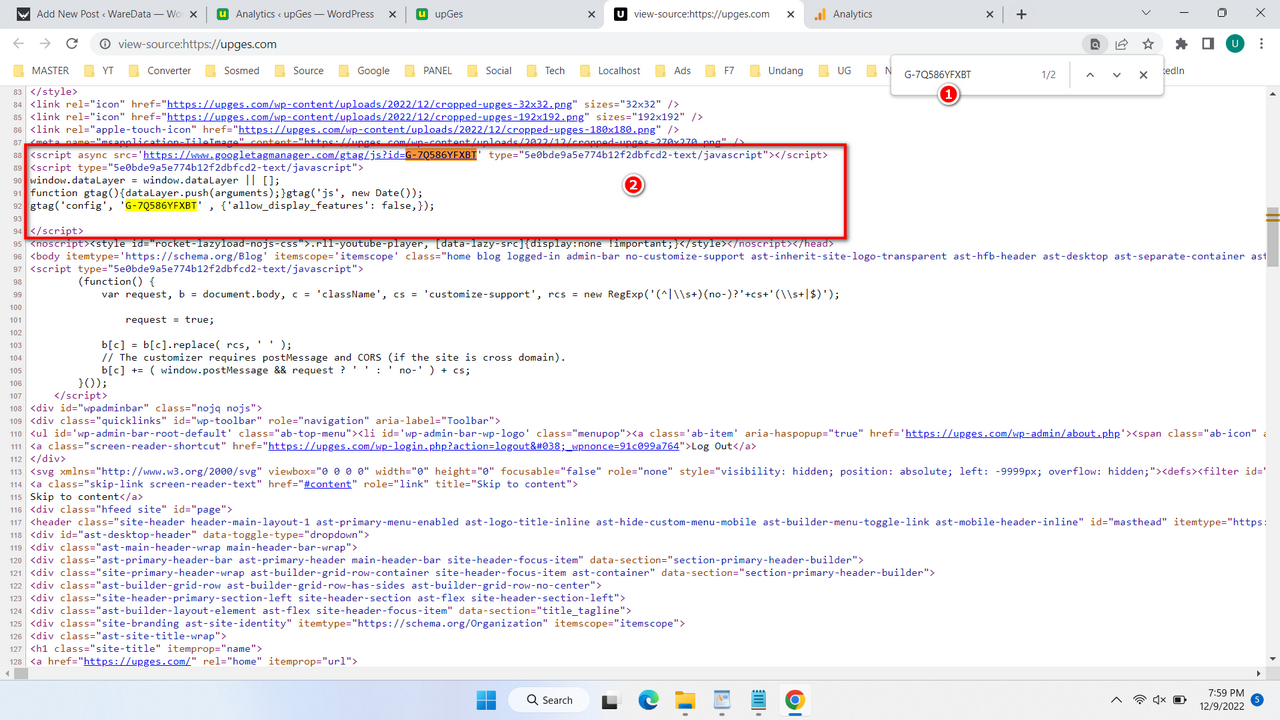Click the view-source file icon in address bar
1280x720 pixels.
click(x=1095, y=45)
